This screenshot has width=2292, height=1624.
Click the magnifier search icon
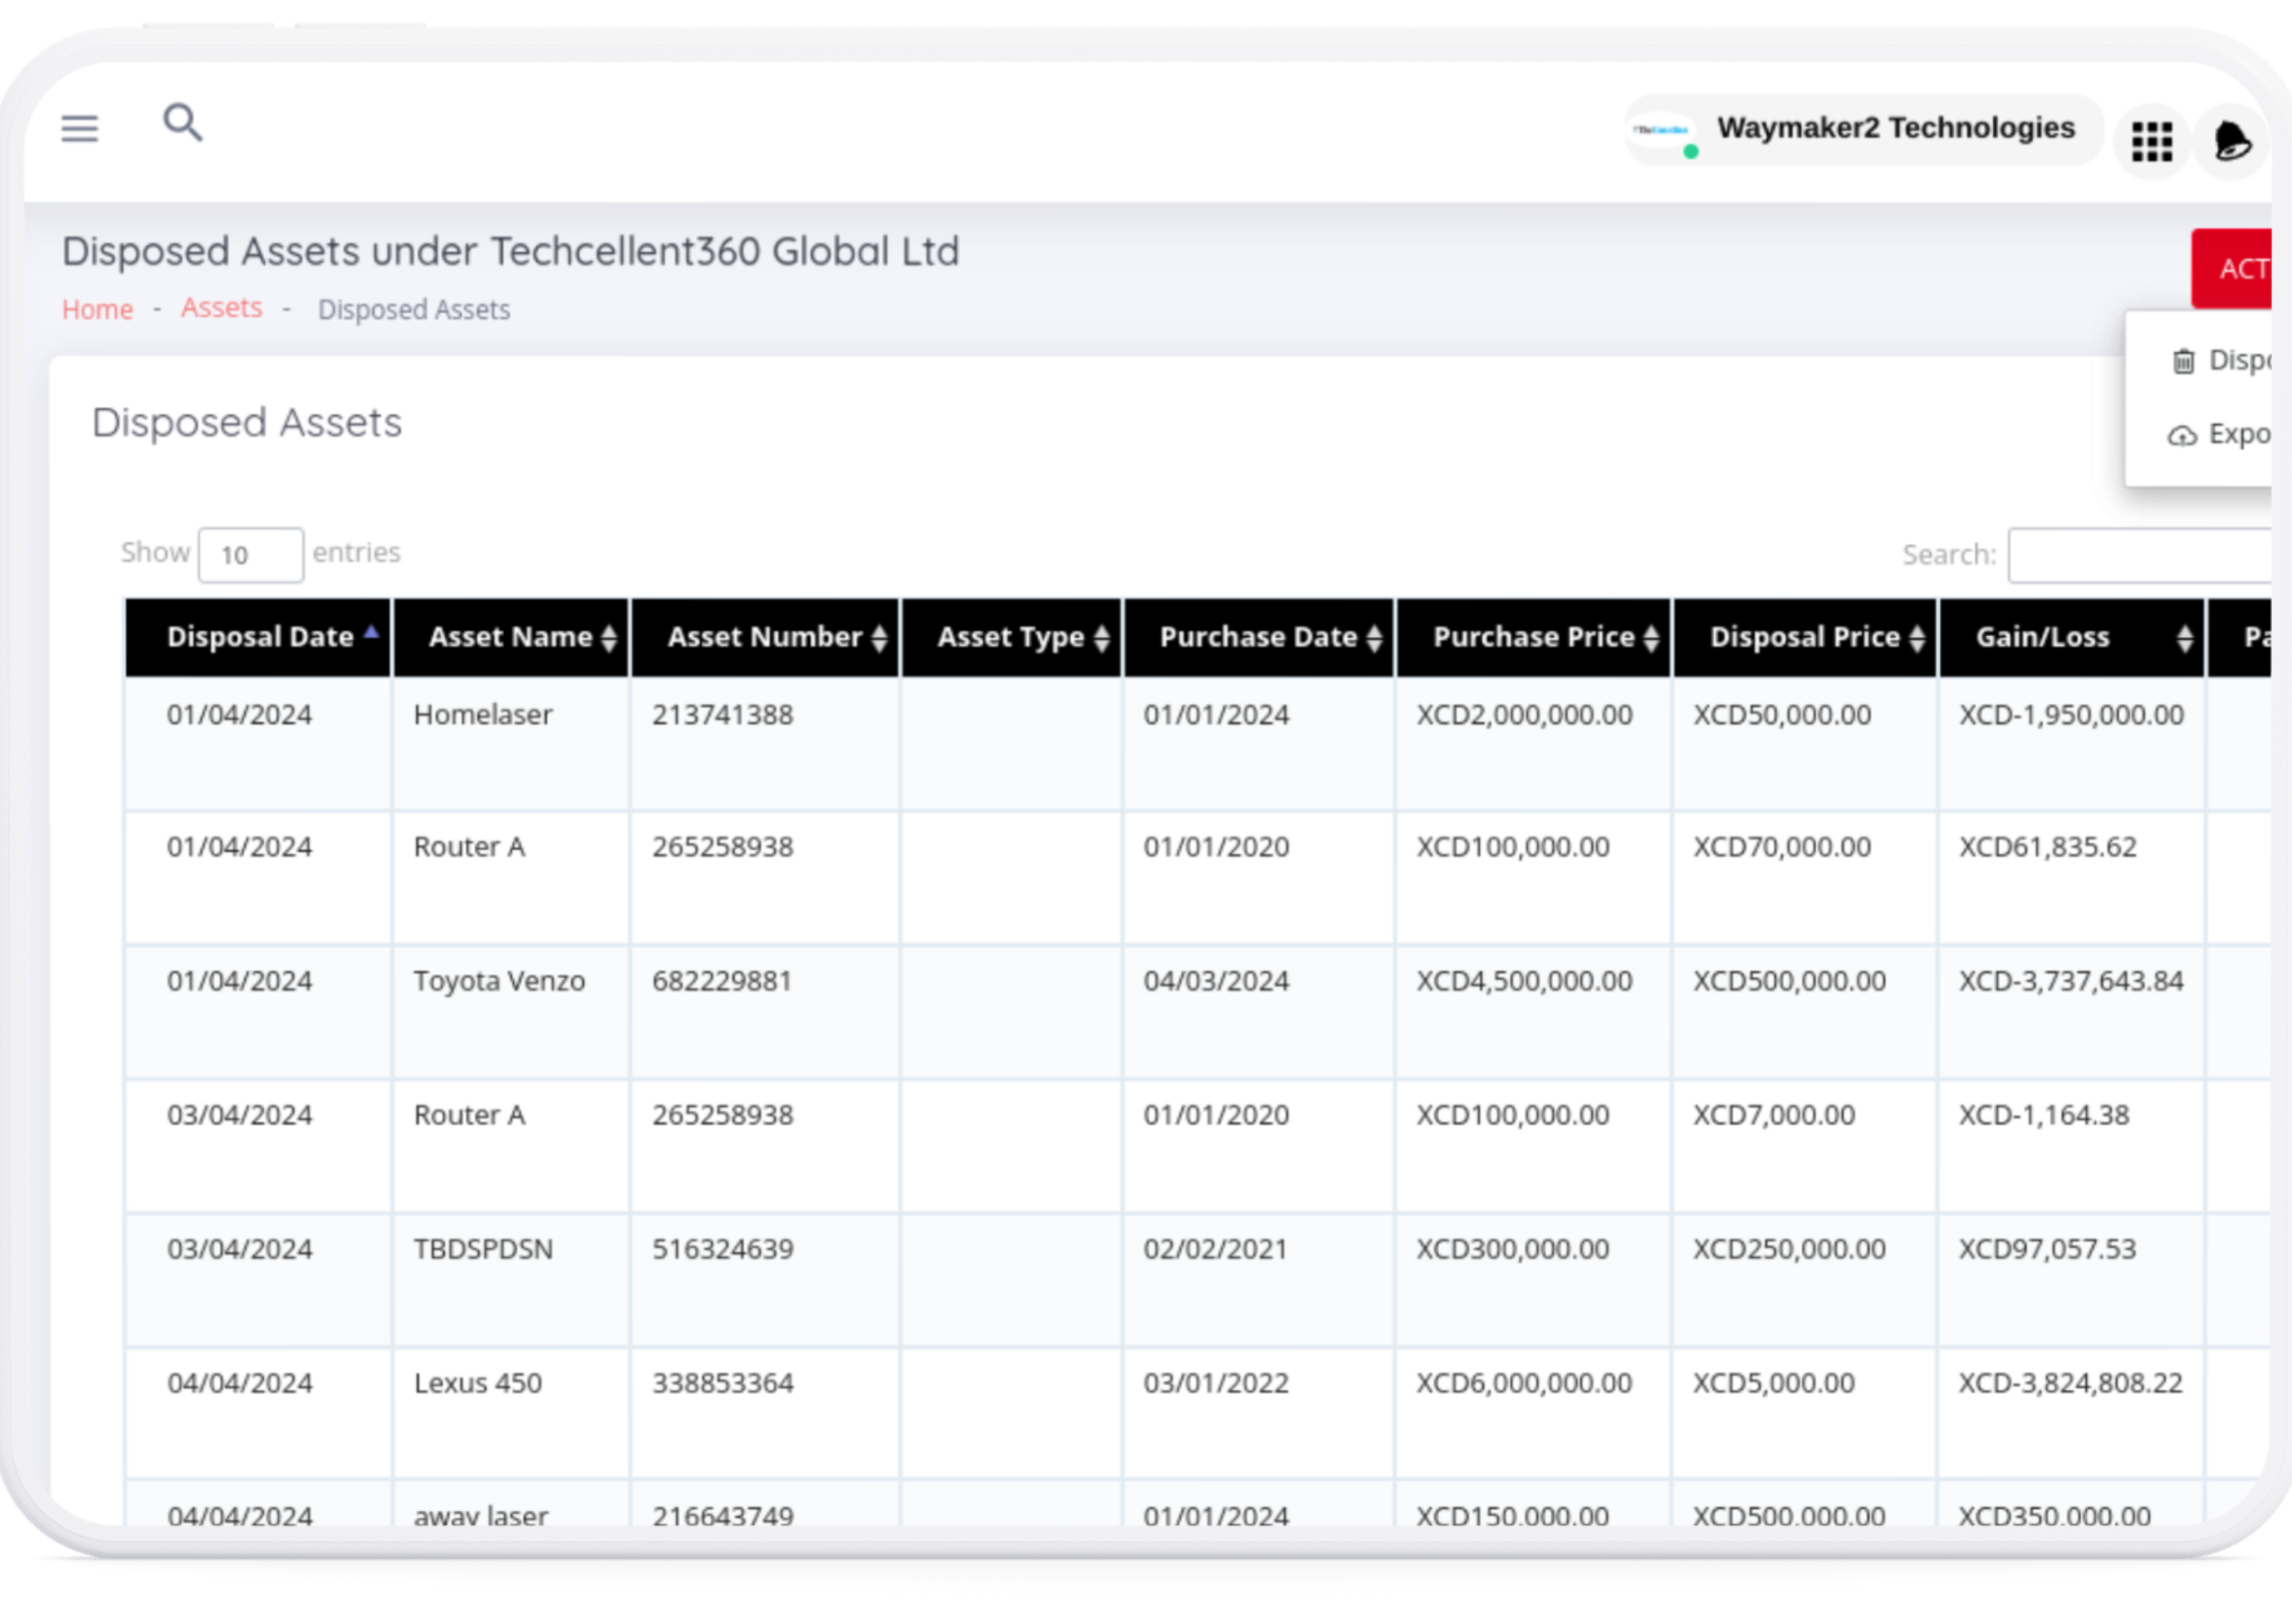[183, 123]
